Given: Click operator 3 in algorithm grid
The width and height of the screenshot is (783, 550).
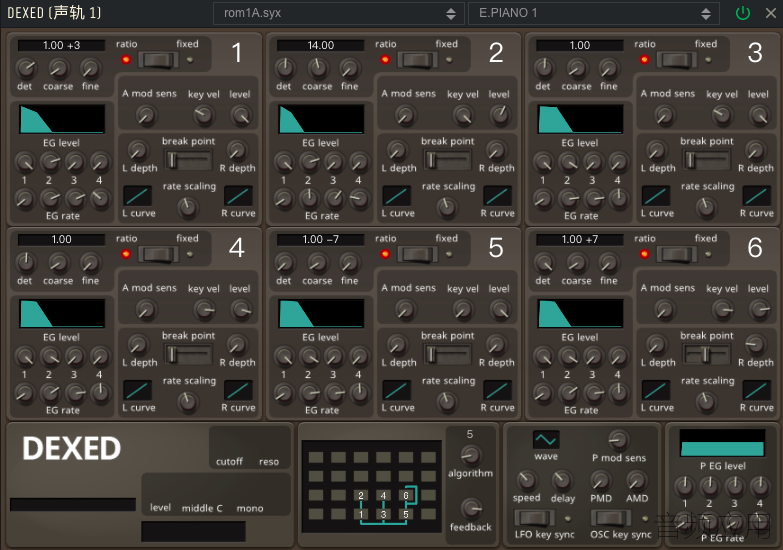Looking at the screenshot, I should click(x=383, y=514).
